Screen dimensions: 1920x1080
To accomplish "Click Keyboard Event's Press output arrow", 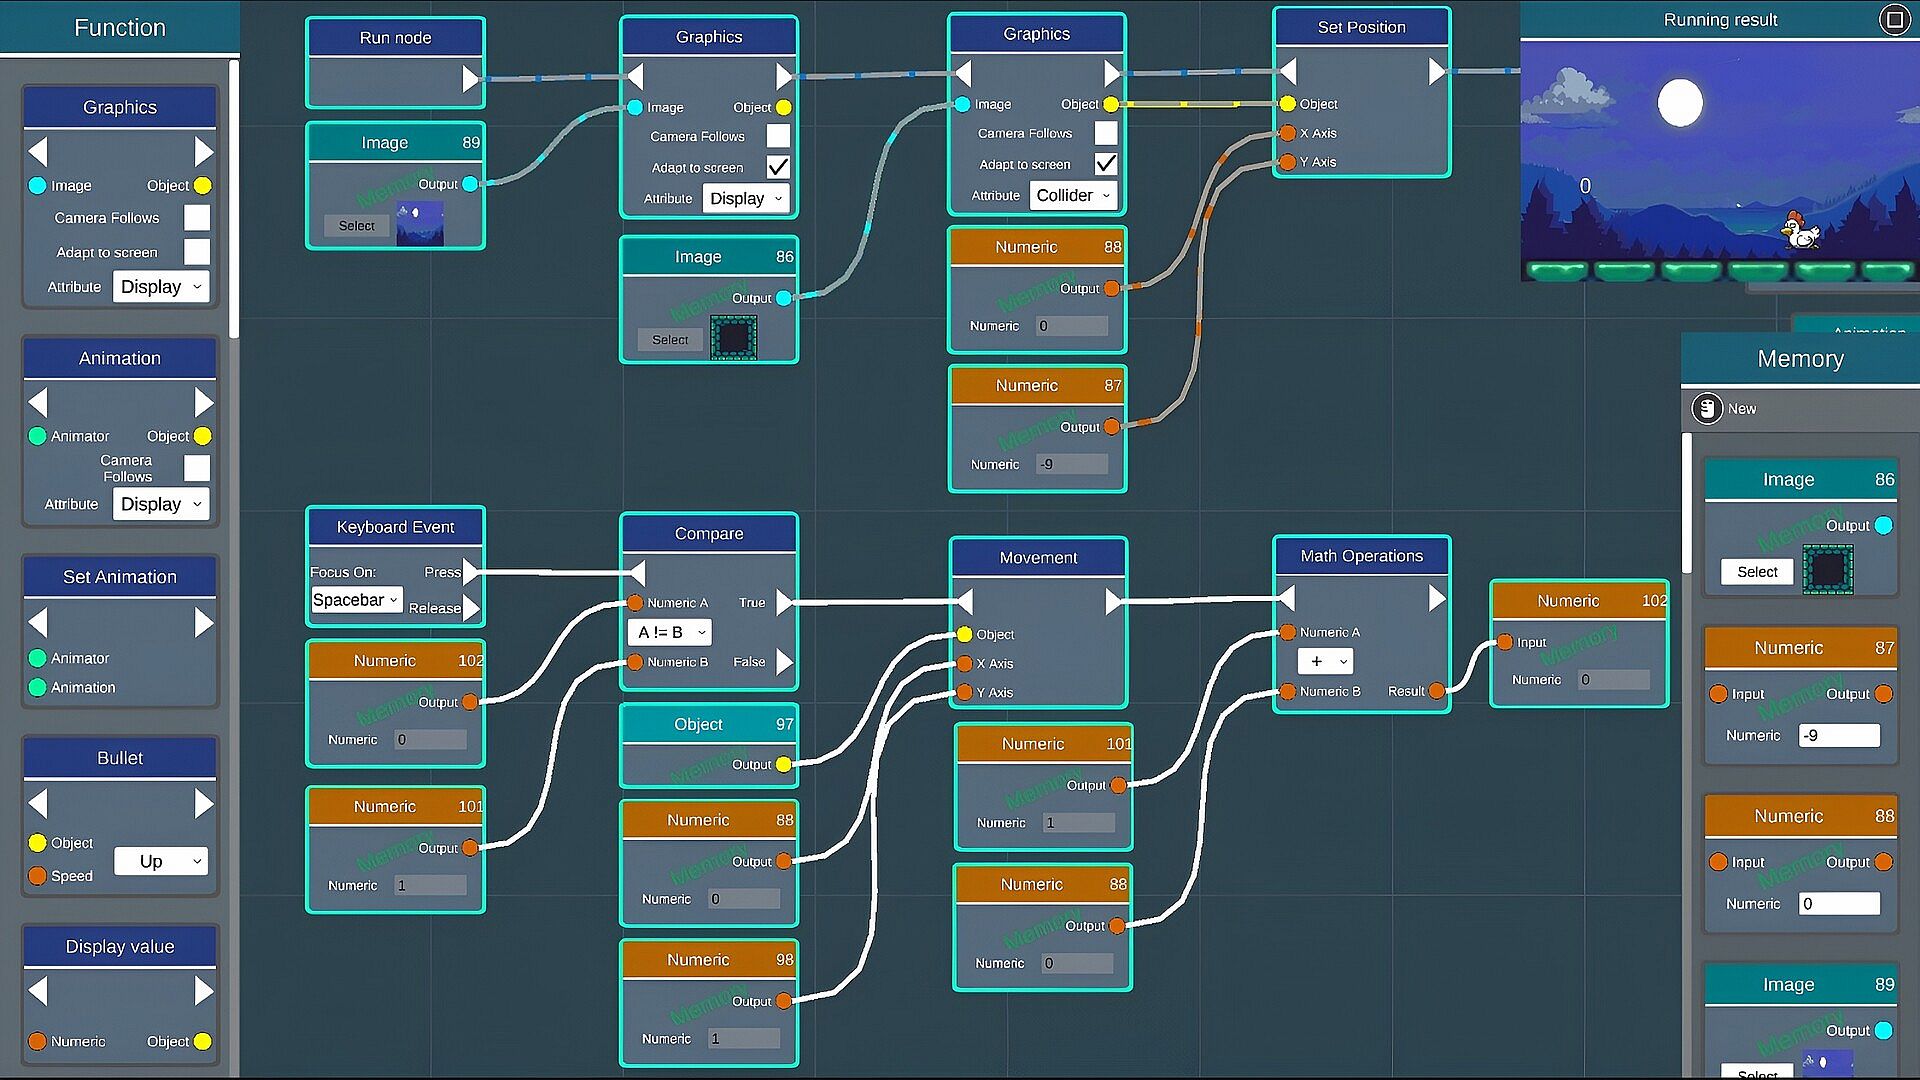I will coord(471,572).
